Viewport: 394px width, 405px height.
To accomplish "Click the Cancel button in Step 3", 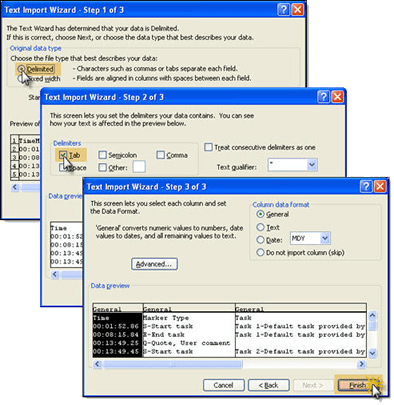I will (224, 385).
